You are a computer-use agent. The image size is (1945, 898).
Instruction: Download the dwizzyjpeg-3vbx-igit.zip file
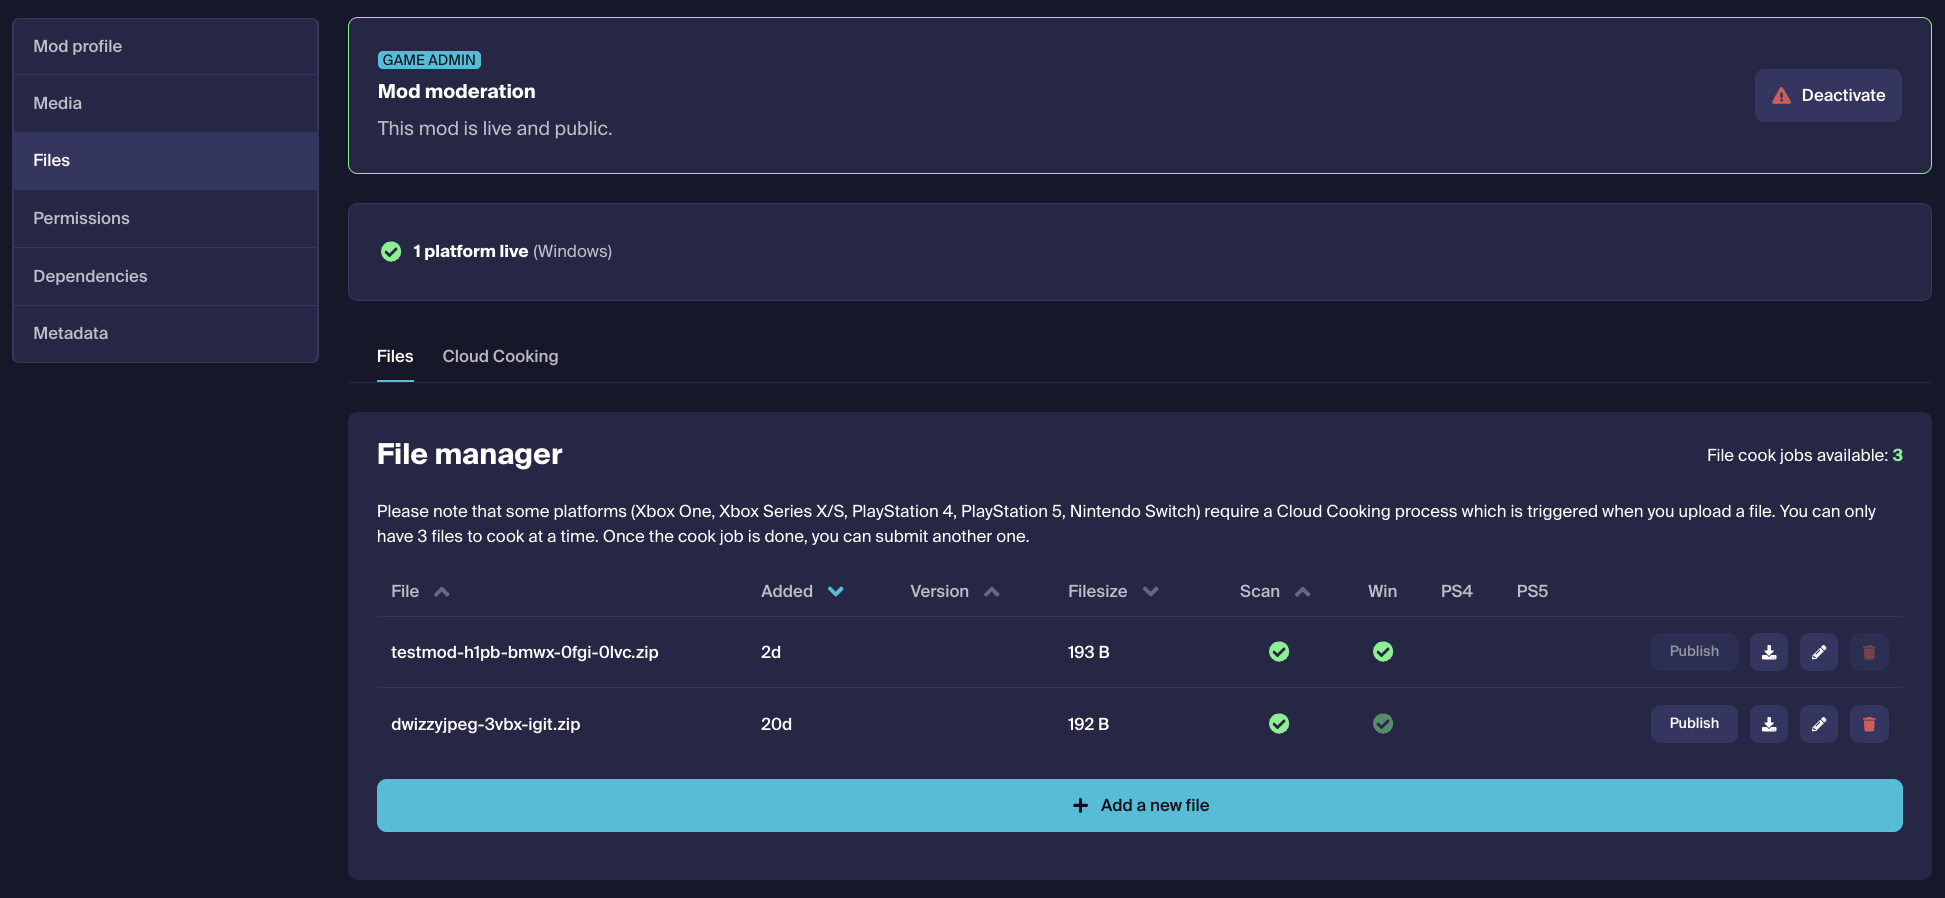[1769, 724]
